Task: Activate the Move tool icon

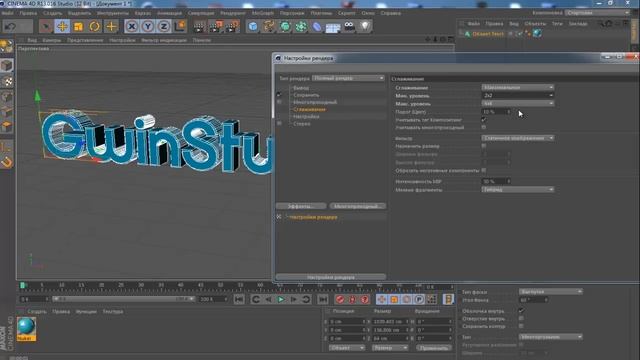Action: [62, 27]
